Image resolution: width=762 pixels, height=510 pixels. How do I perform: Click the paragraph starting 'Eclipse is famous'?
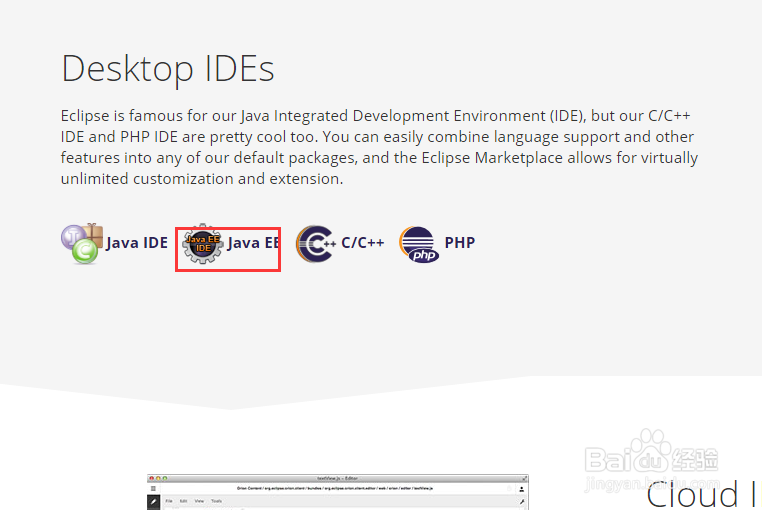pyautogui.click(x=379, y=147)
